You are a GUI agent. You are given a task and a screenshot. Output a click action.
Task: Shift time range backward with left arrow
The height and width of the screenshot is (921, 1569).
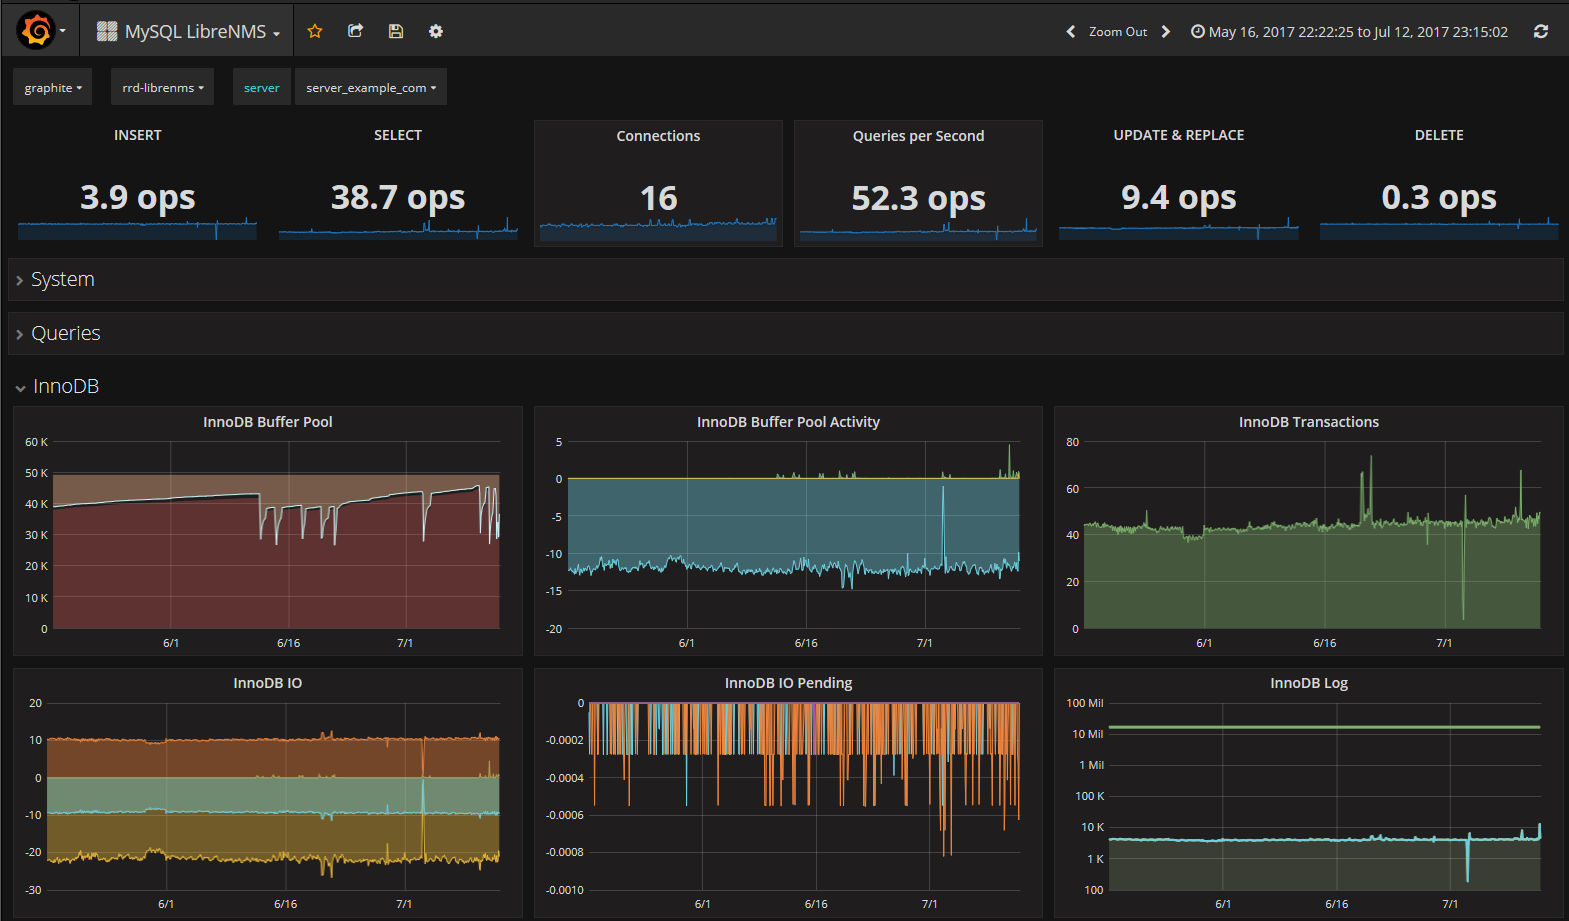(1071, 32)
